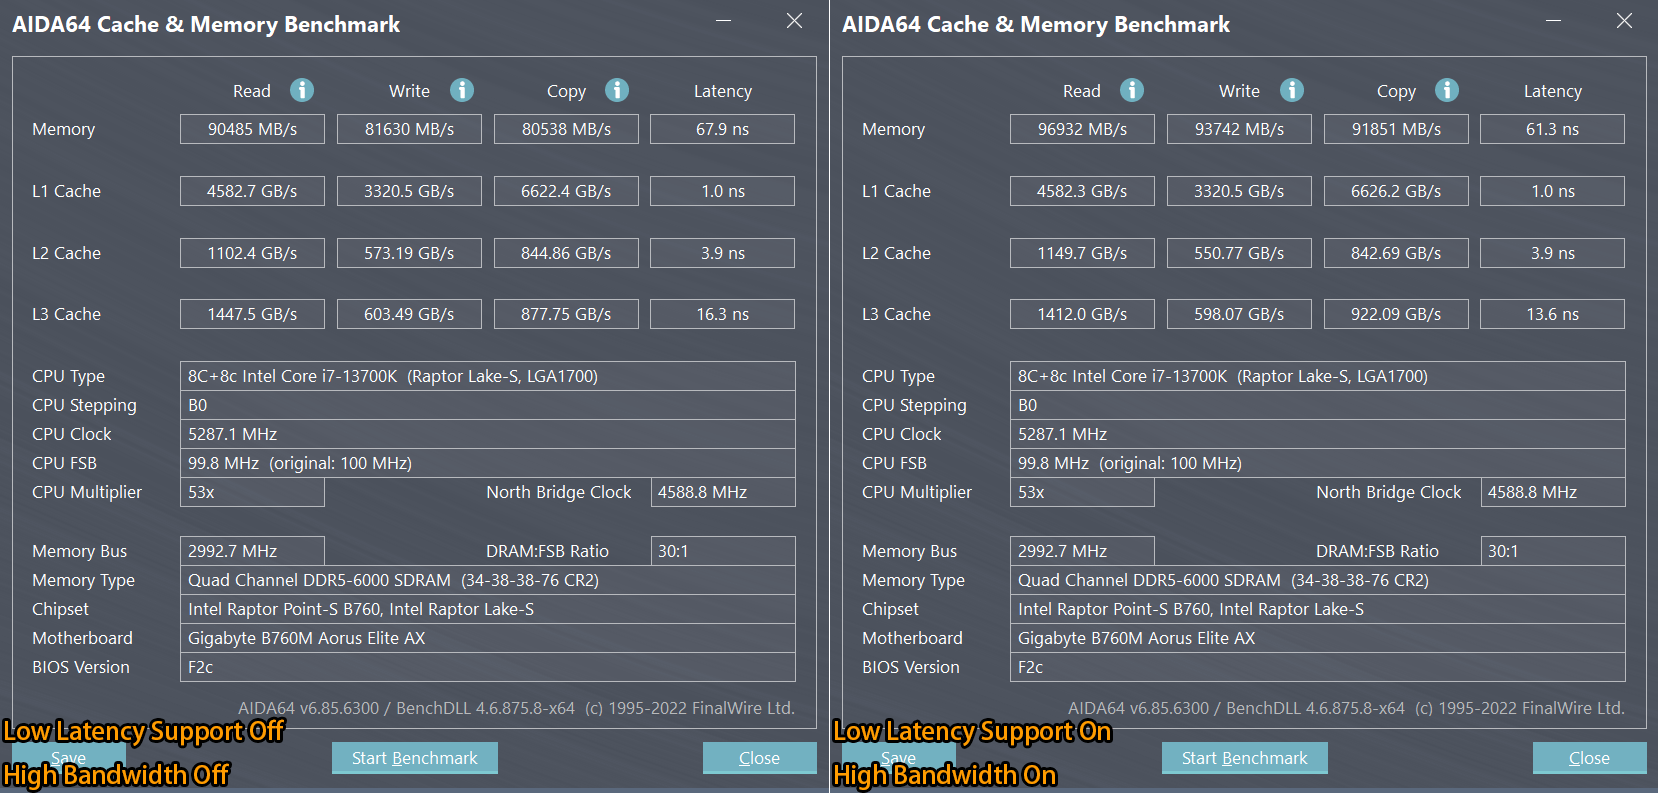Screen dimensions: 1658x793
Task: Start Benchmark in the left window
Action: [x=415, y=758]
